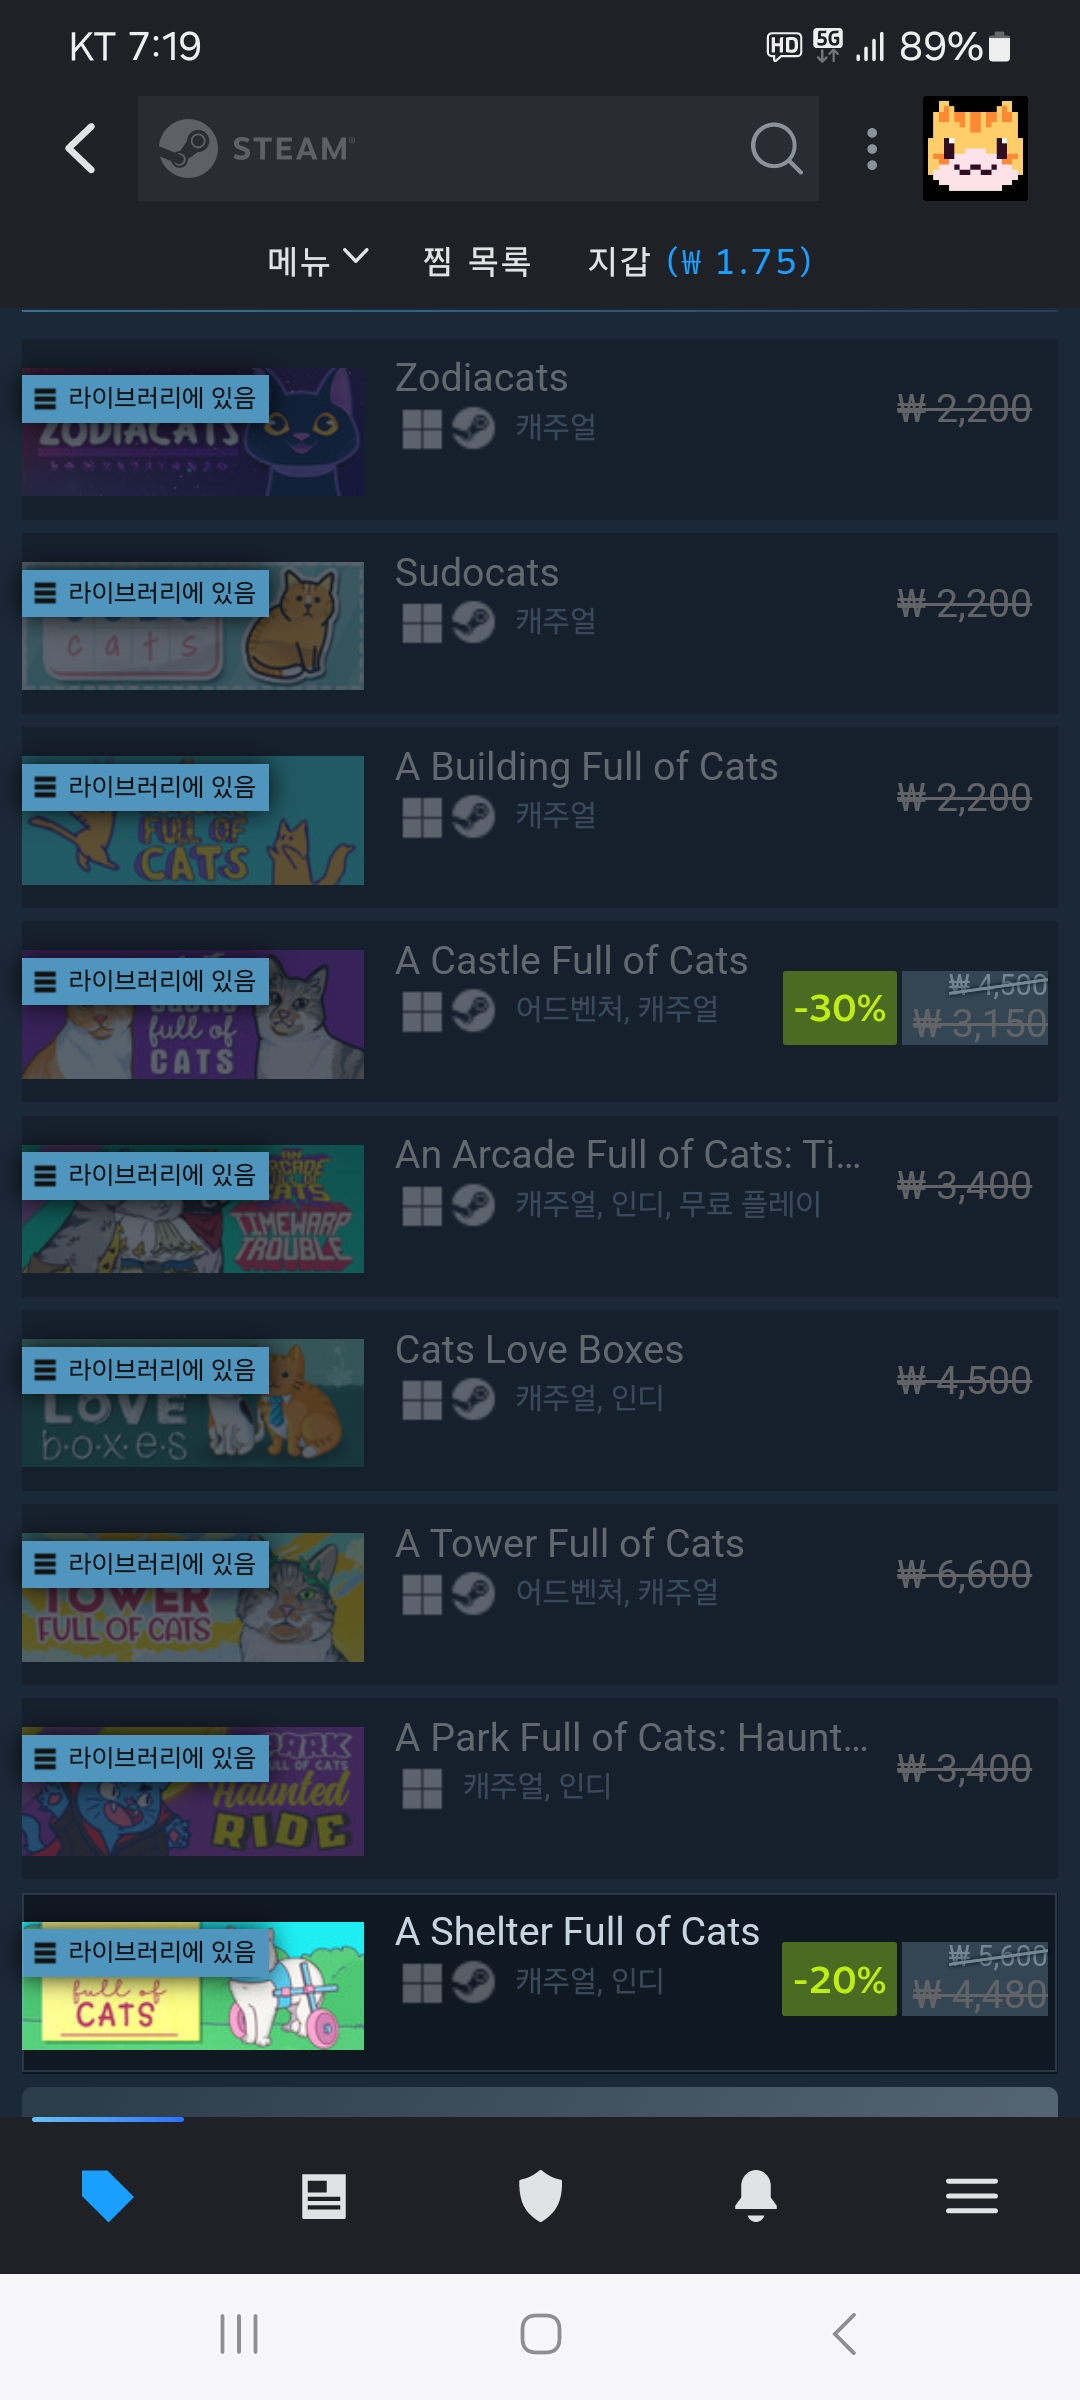Viewport: 1080px width, 2400px height.
Task: Select the -20% discount on Shelter Full of Cats
Action: click(x=839, y=1979)
